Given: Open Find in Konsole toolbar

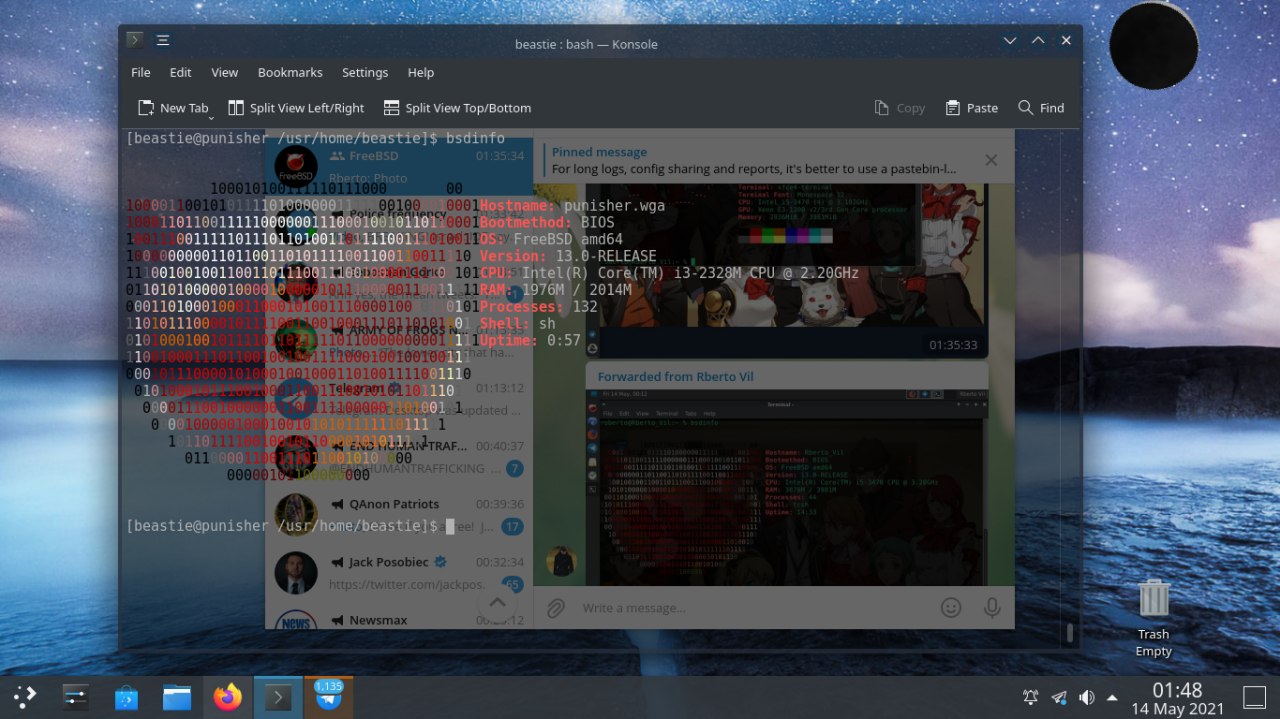Looking at the screenshot, I should click(x=1041, y=108).
